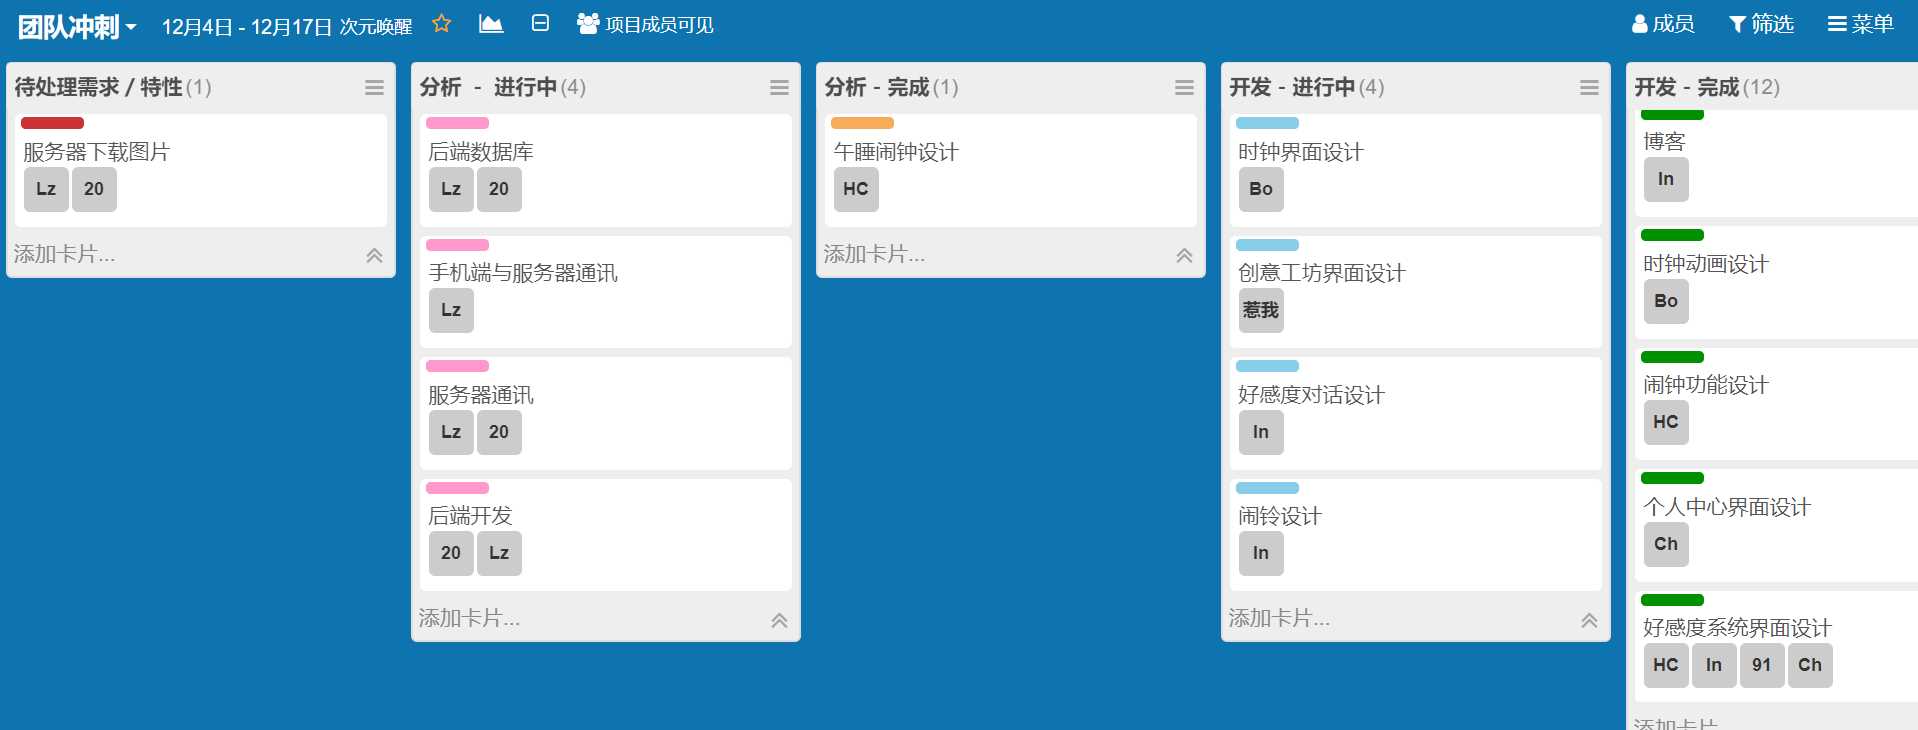Toggle 项目成员可见 visibility setting
The height and width of the screenshot is (730, 1918).
tap(646, 24)
